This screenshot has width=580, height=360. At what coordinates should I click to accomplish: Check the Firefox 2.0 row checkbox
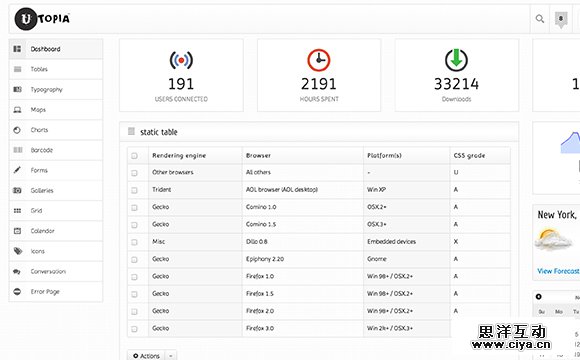click(x=134, y=312)
